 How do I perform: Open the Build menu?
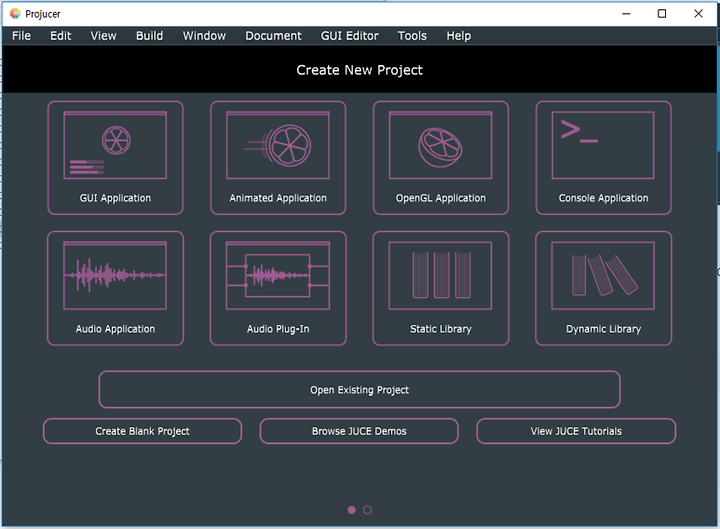pos(149,36)
